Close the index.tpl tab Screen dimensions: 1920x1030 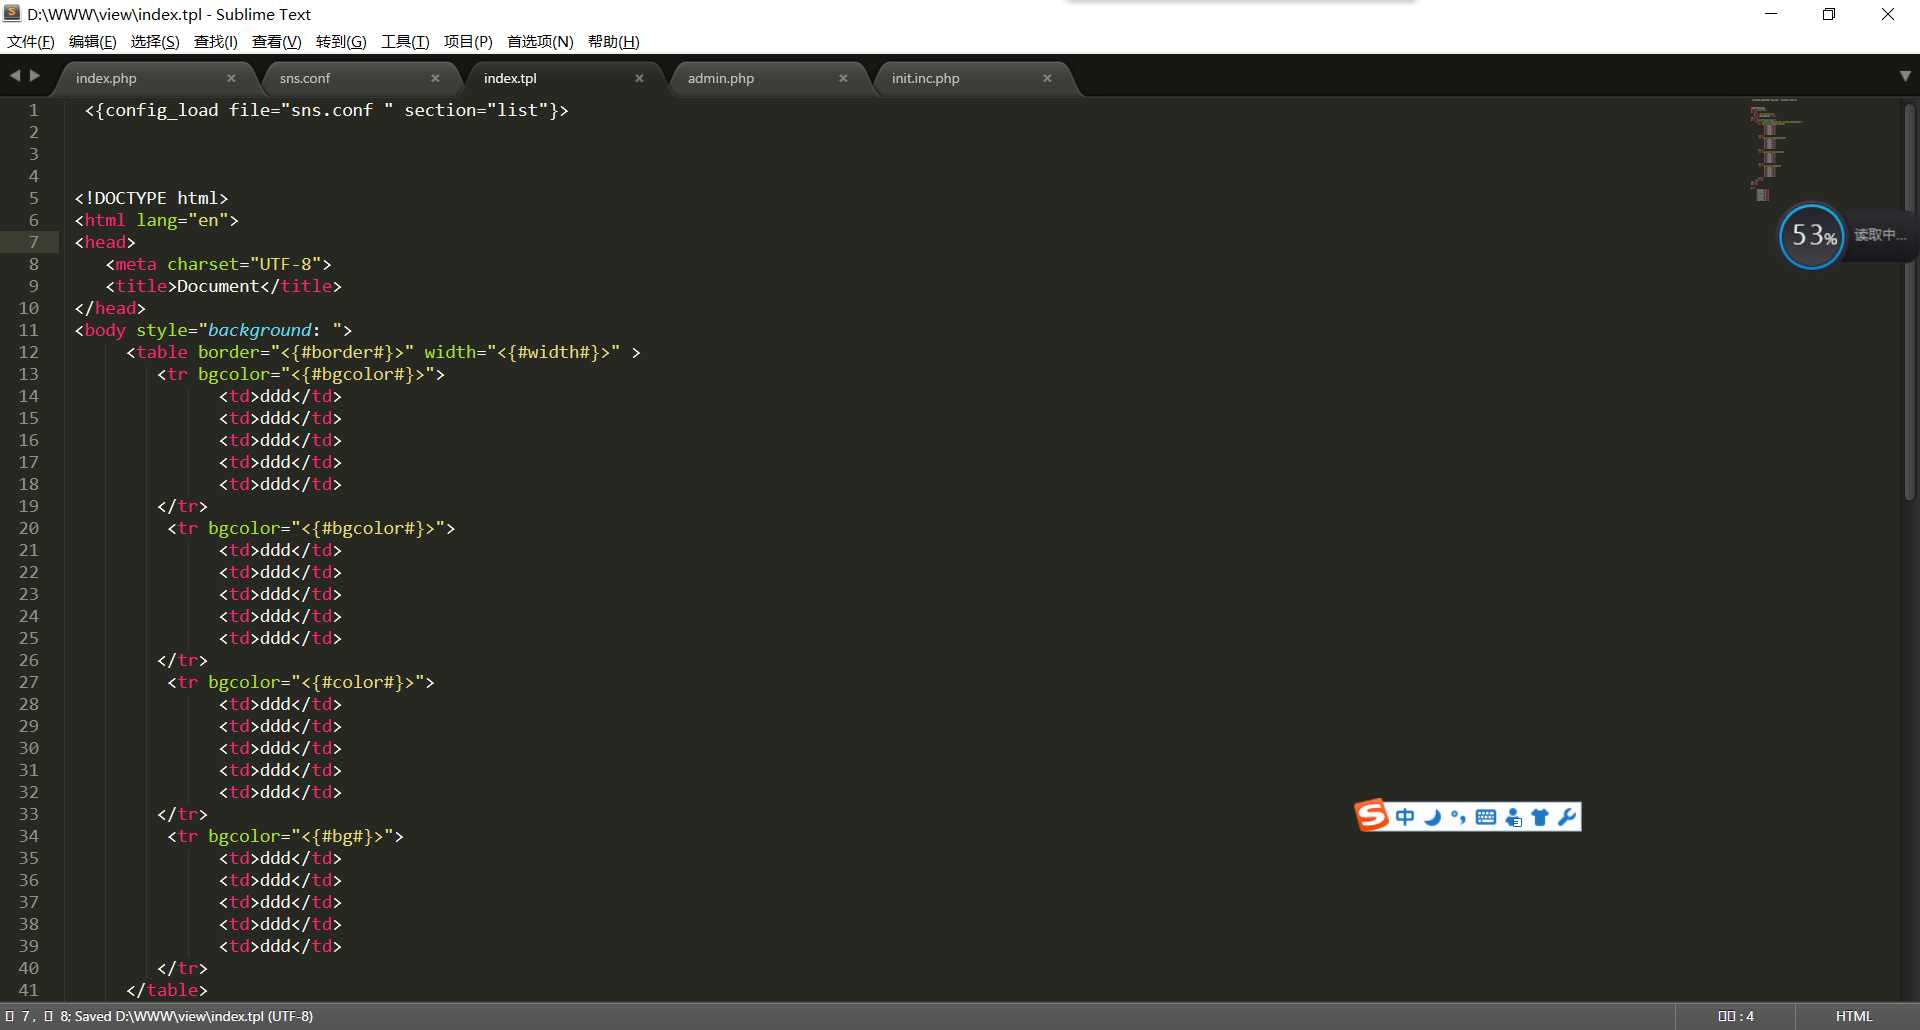[639, 78]
